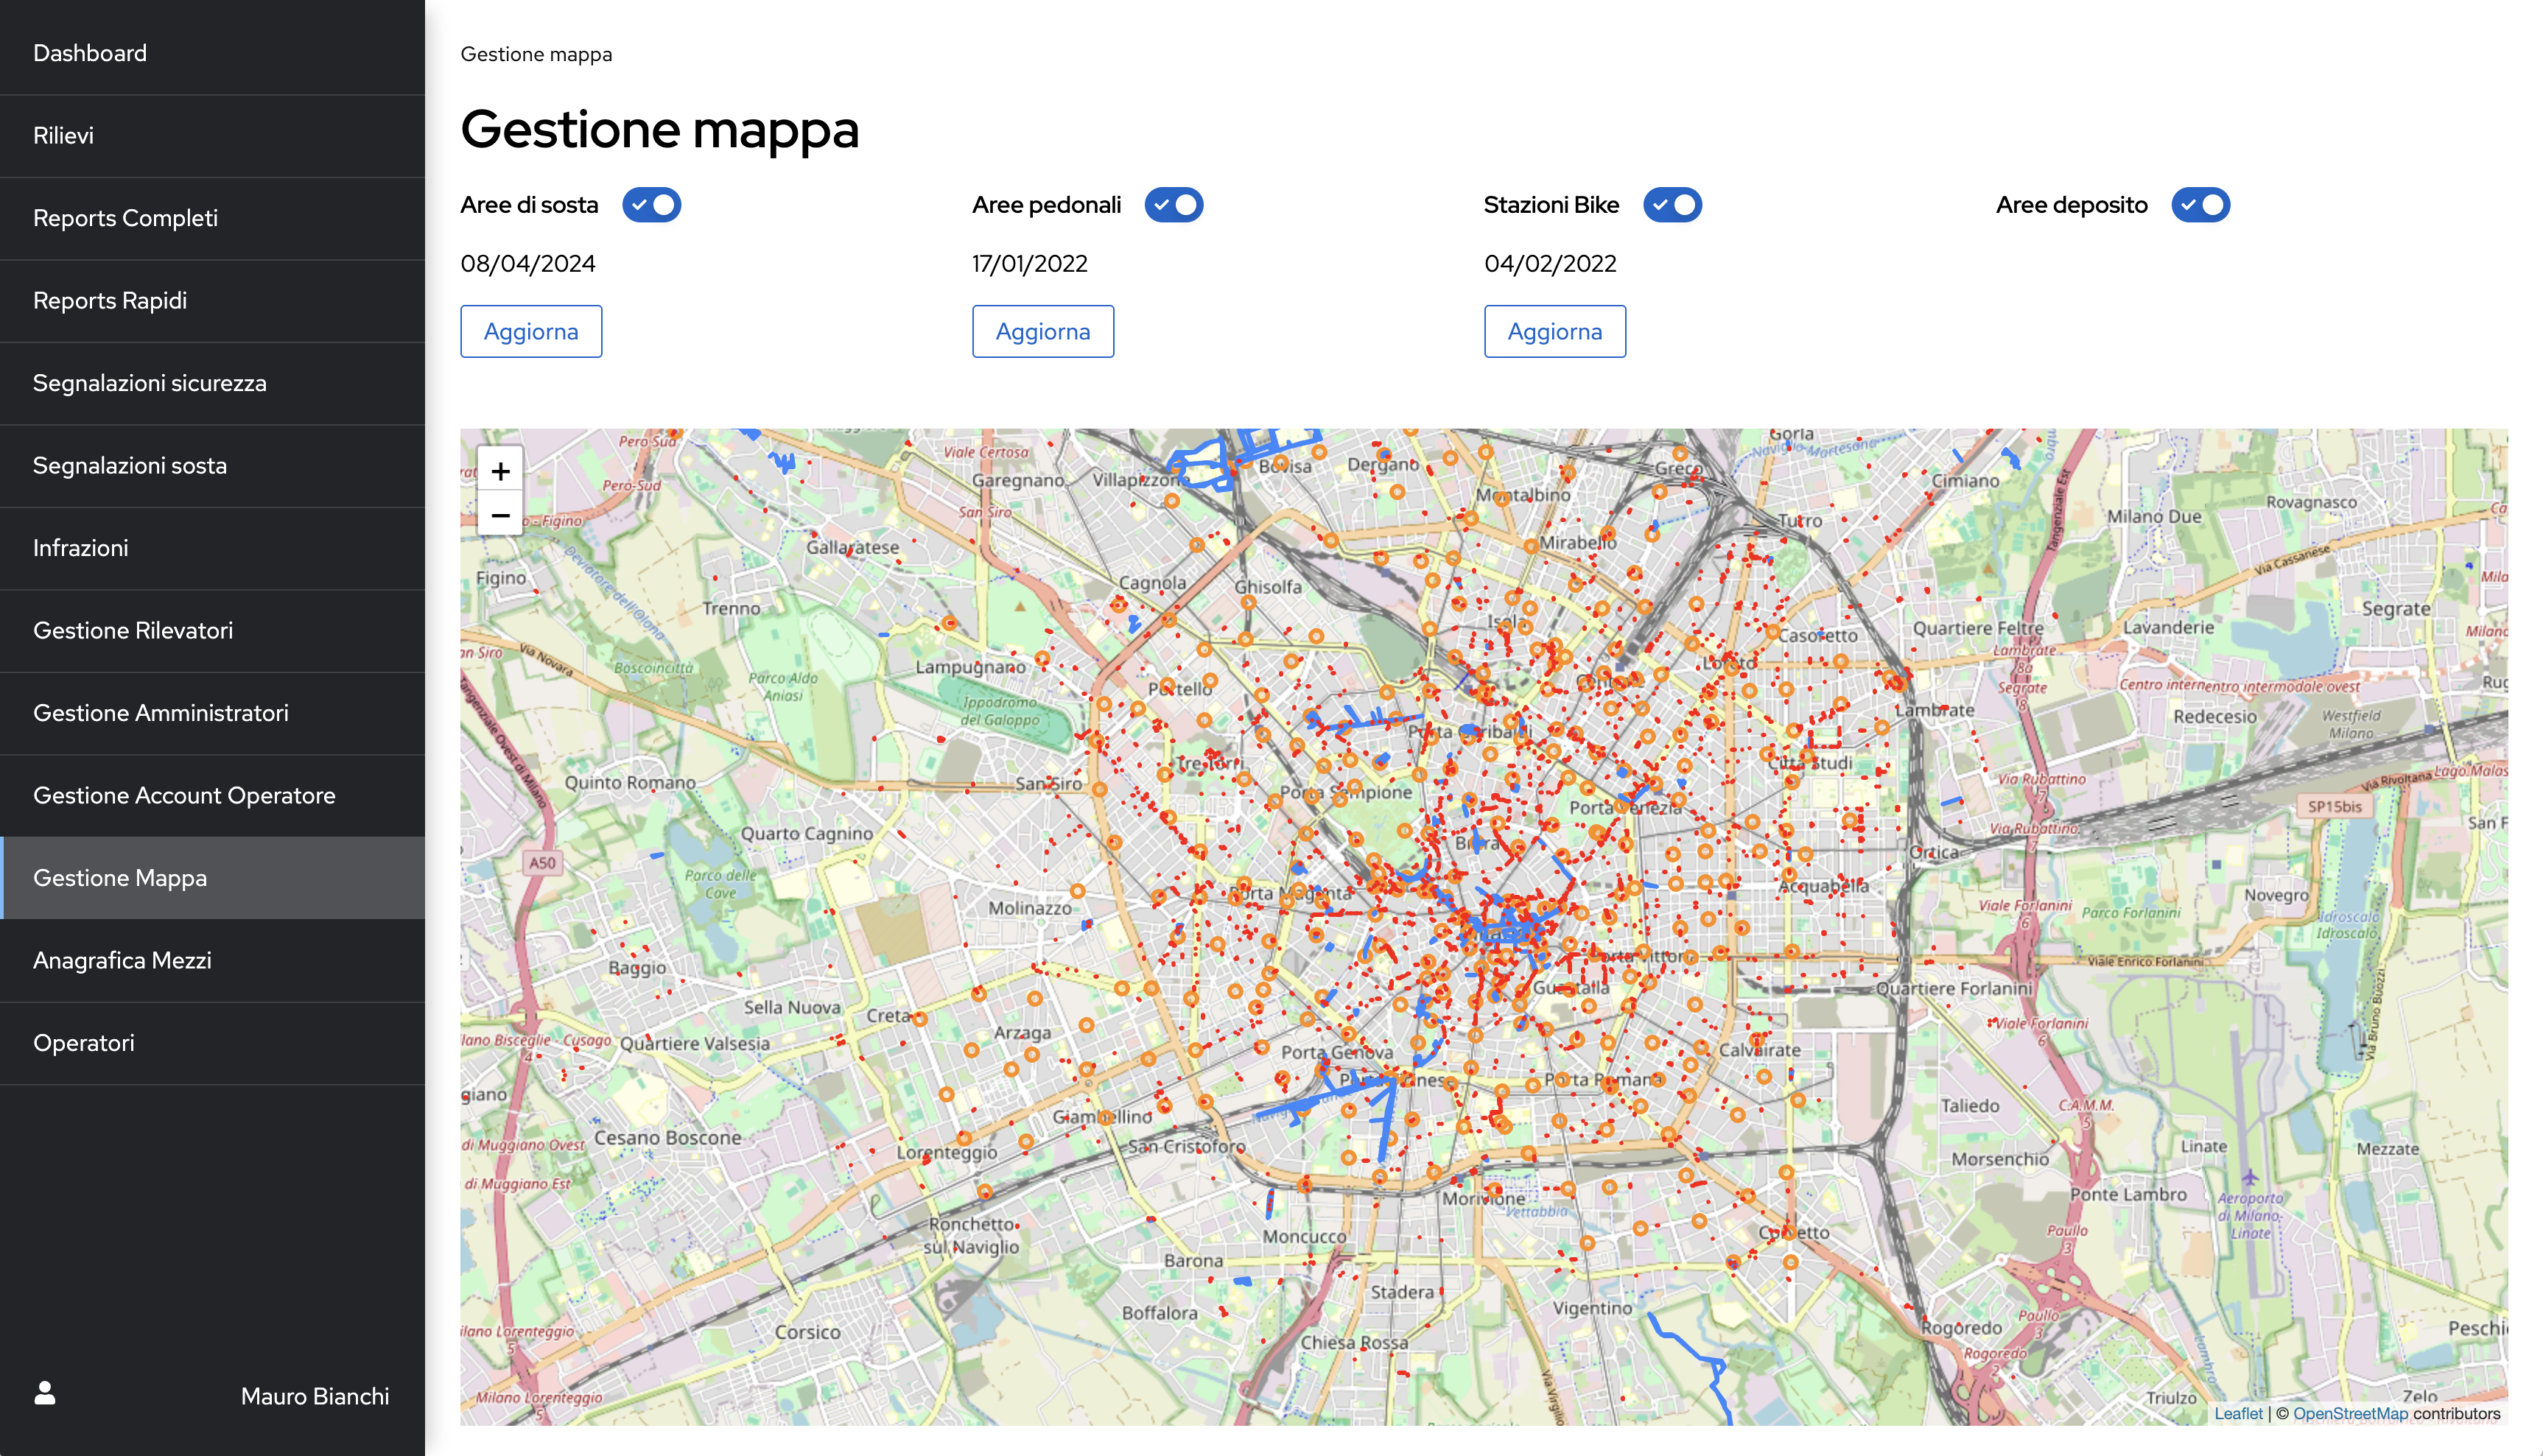Viewport: 2543px width, 1456px height.
Task: Disable the Aree pedonali layer
Action: (x=1173, y=205)
